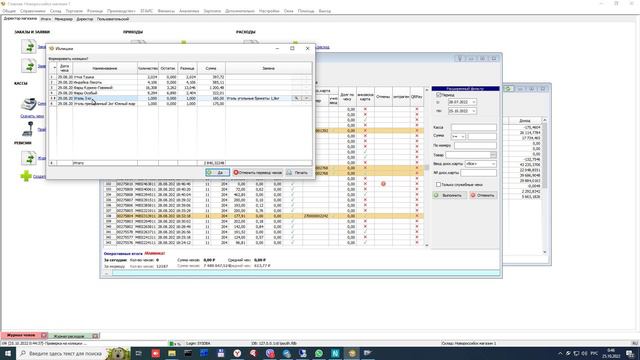Click the Сумма column header in the dialog

(x=211, y=68)
